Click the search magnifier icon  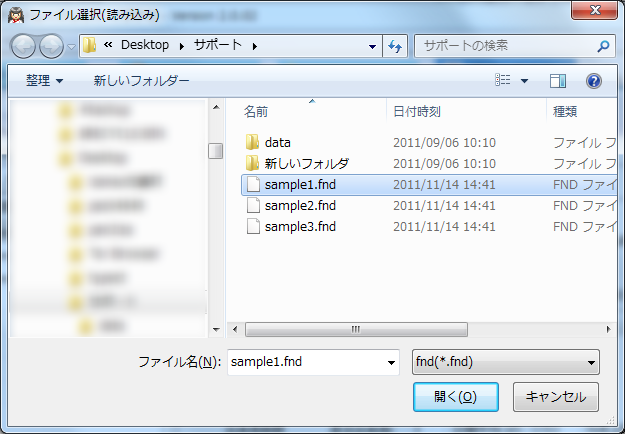coord(603,46)
